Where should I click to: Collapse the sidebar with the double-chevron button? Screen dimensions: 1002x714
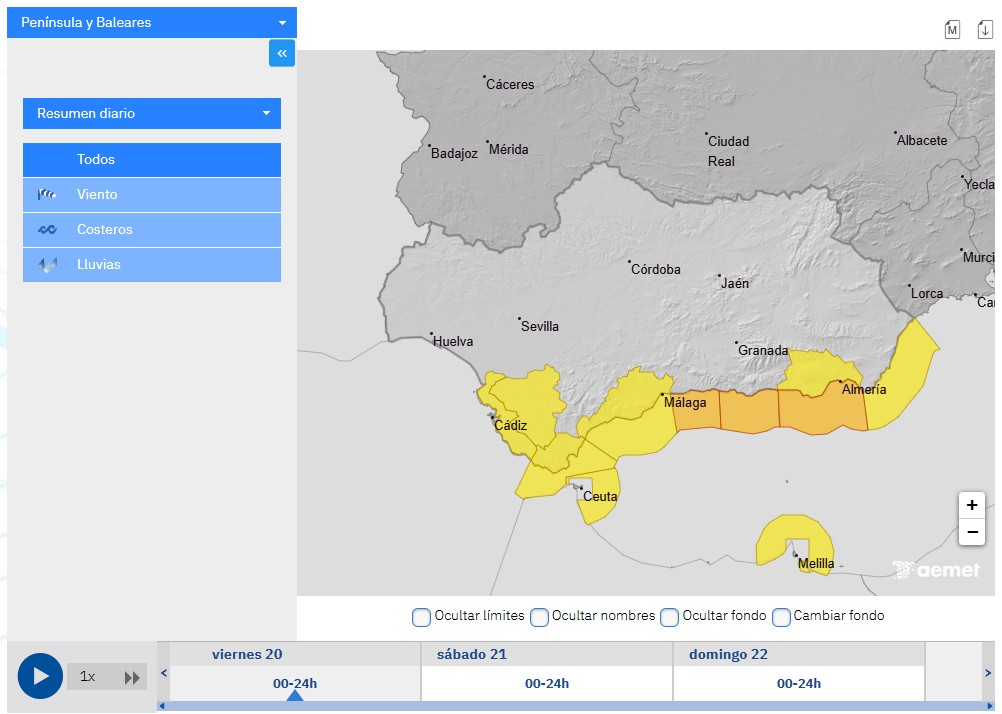click(282, 53)
